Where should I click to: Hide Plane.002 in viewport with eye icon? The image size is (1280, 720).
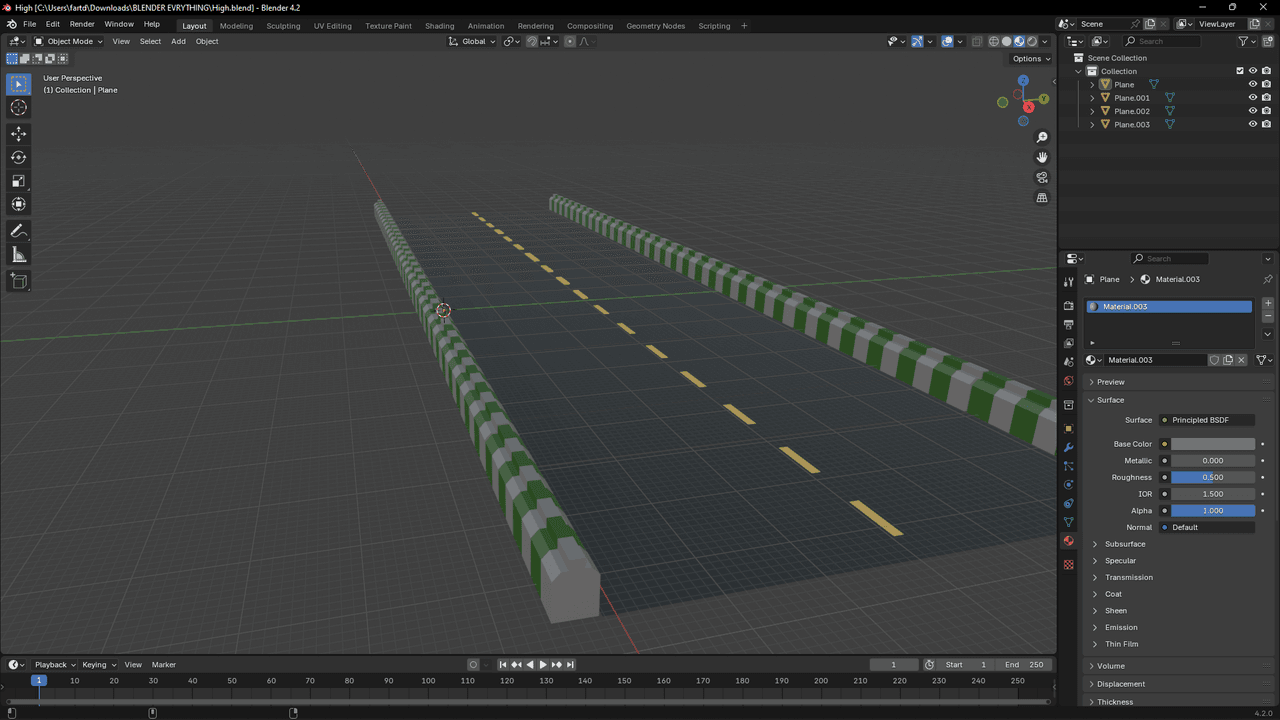click(x=1252, y=111)
